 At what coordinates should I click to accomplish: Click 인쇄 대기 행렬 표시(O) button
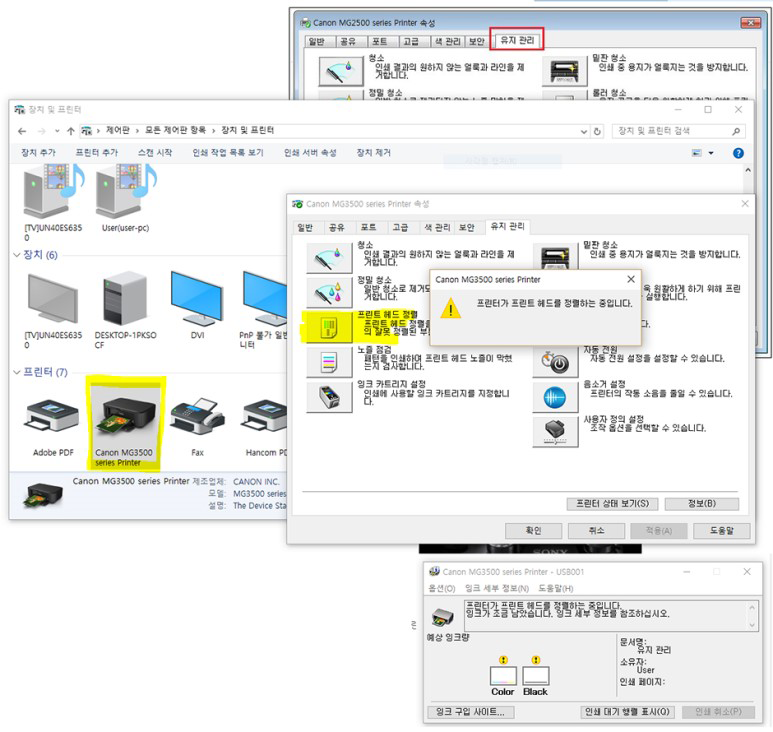click(x=627, y=712)
